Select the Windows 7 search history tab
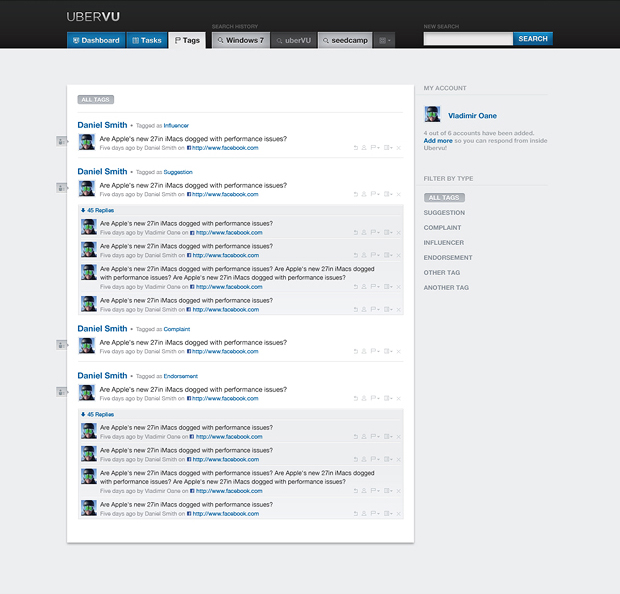 [240, 40]
